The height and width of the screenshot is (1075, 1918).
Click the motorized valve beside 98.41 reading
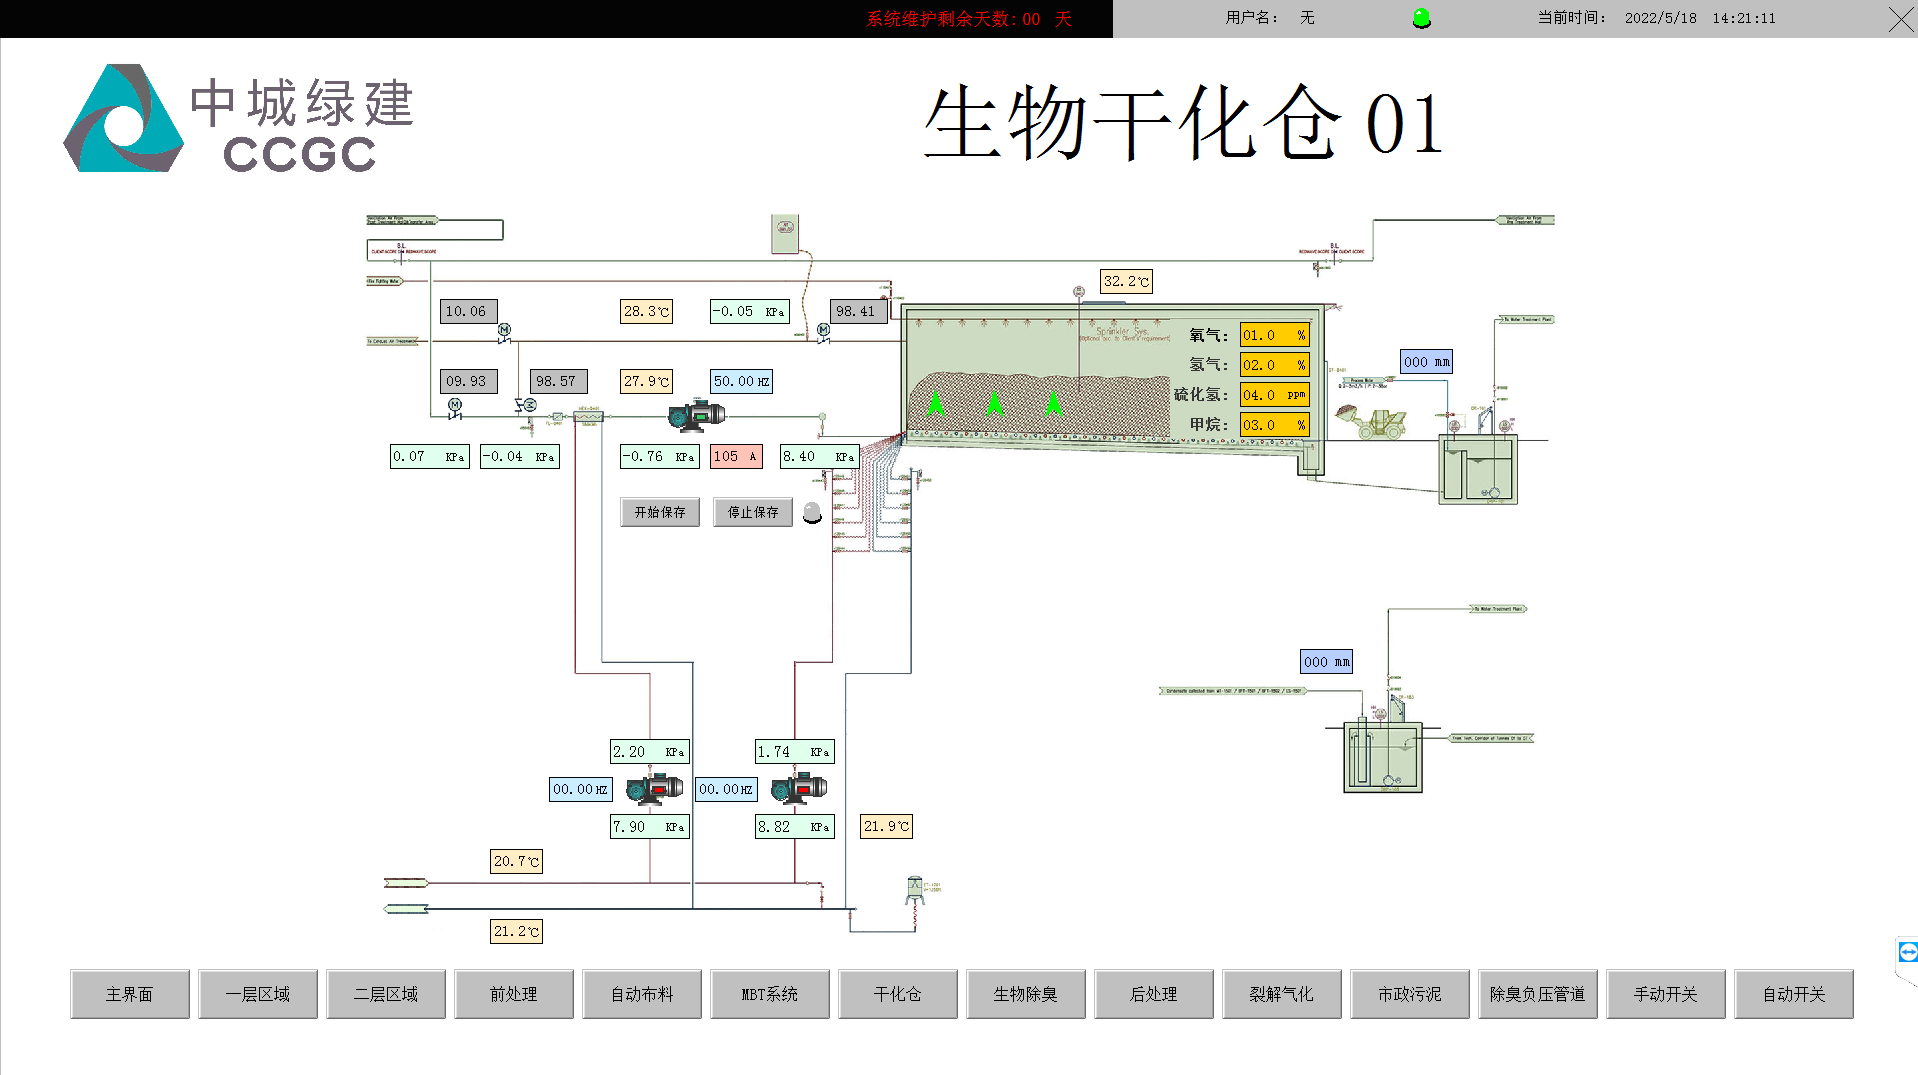(x=823, y=332)
